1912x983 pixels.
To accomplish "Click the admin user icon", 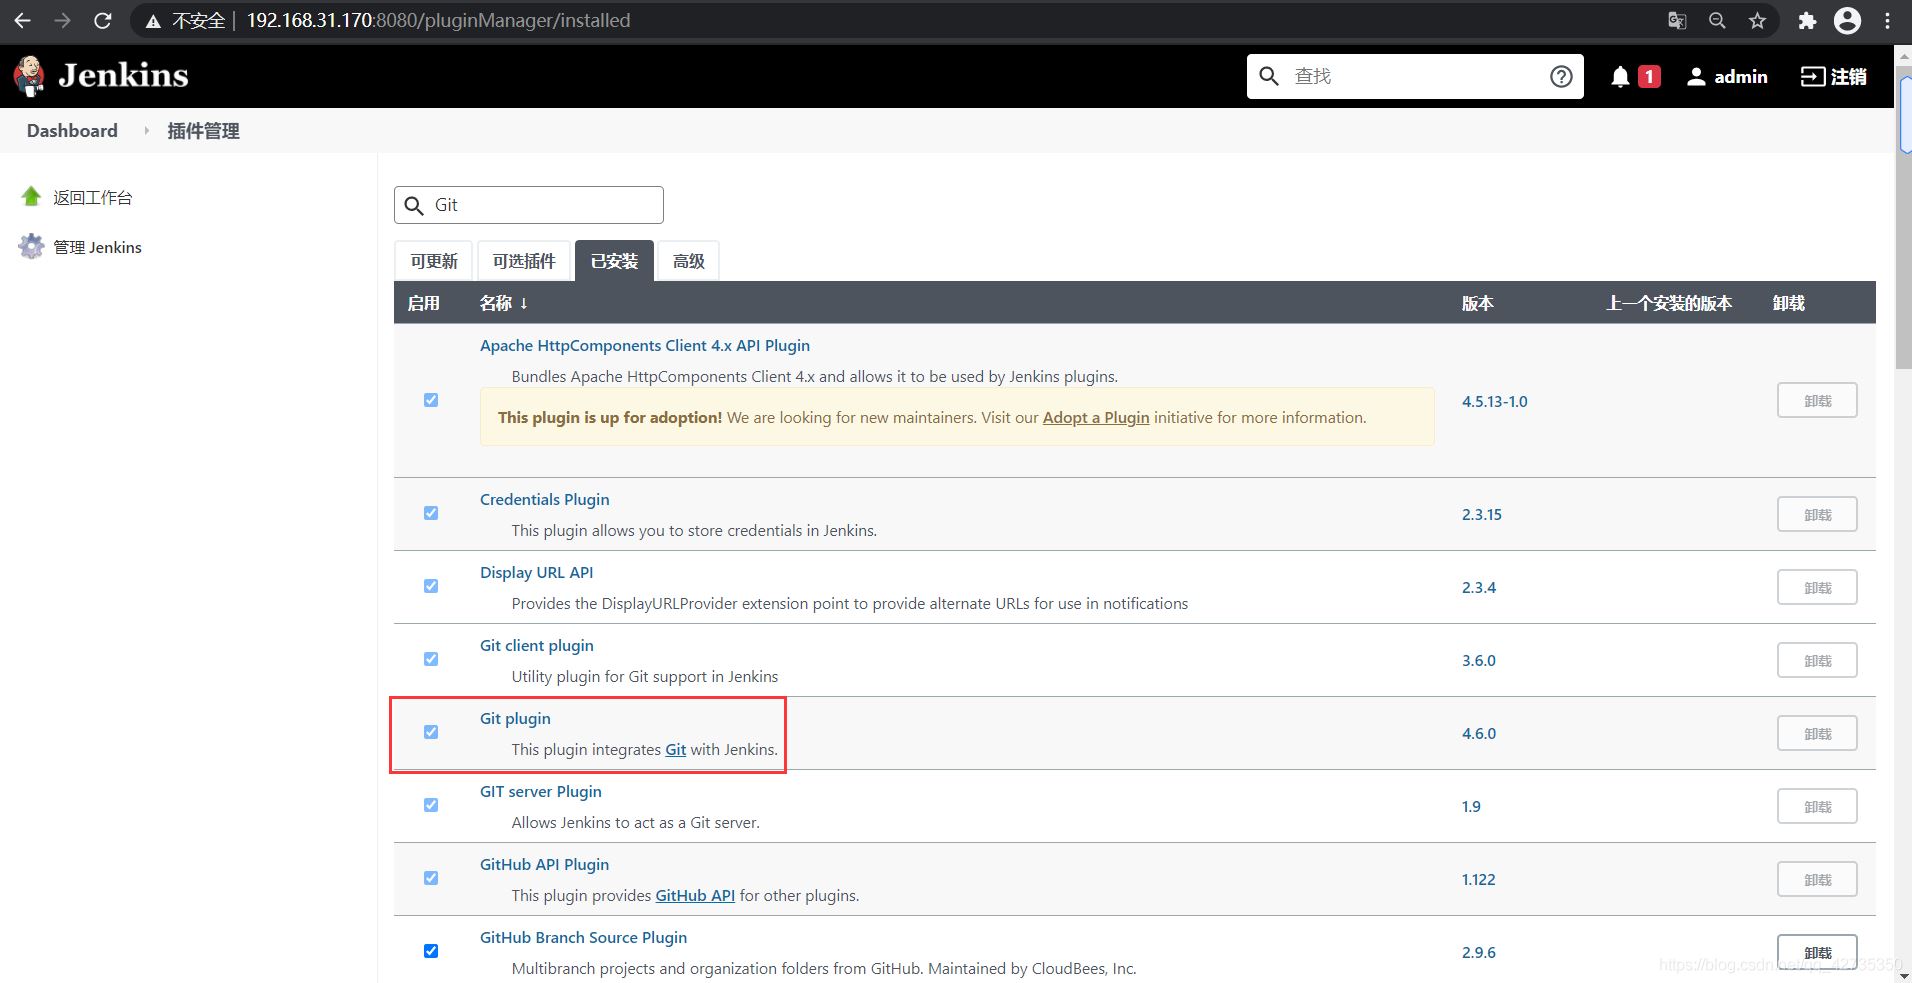I will point(1696,76).
